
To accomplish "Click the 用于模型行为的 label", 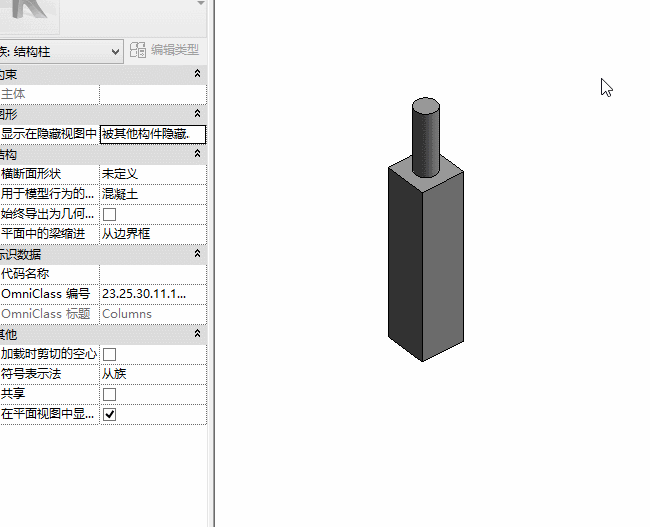I will coord(48,194).
